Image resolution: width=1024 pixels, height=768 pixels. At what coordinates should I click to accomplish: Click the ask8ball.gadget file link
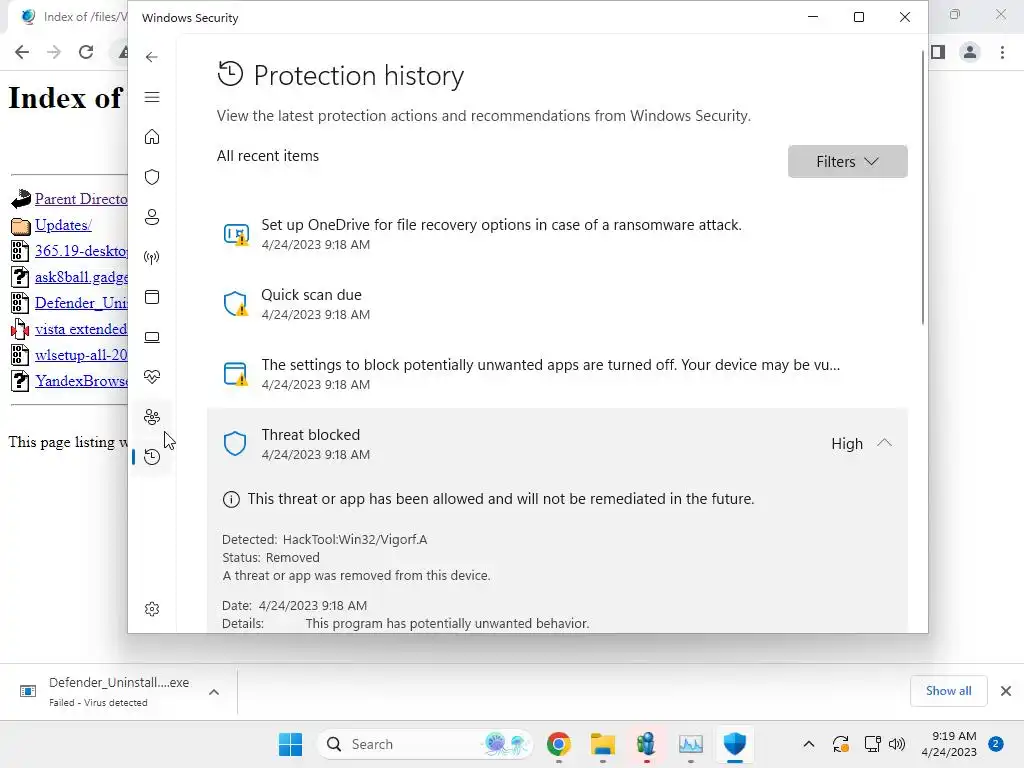(x=81, y=277)
